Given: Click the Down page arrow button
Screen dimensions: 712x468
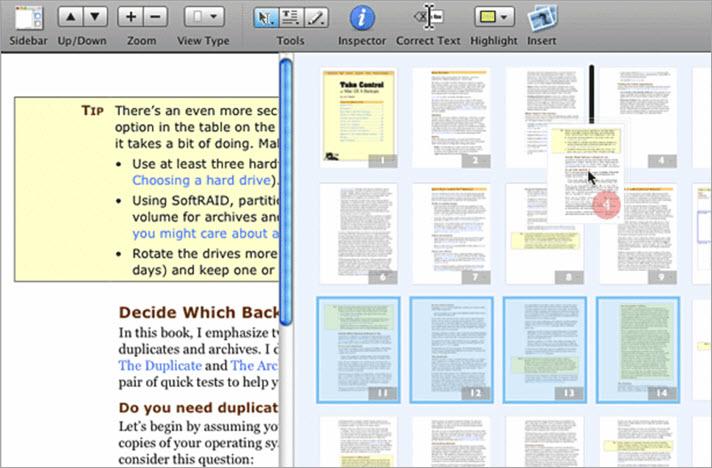Looking at the screenshot, I should (94, 18).
